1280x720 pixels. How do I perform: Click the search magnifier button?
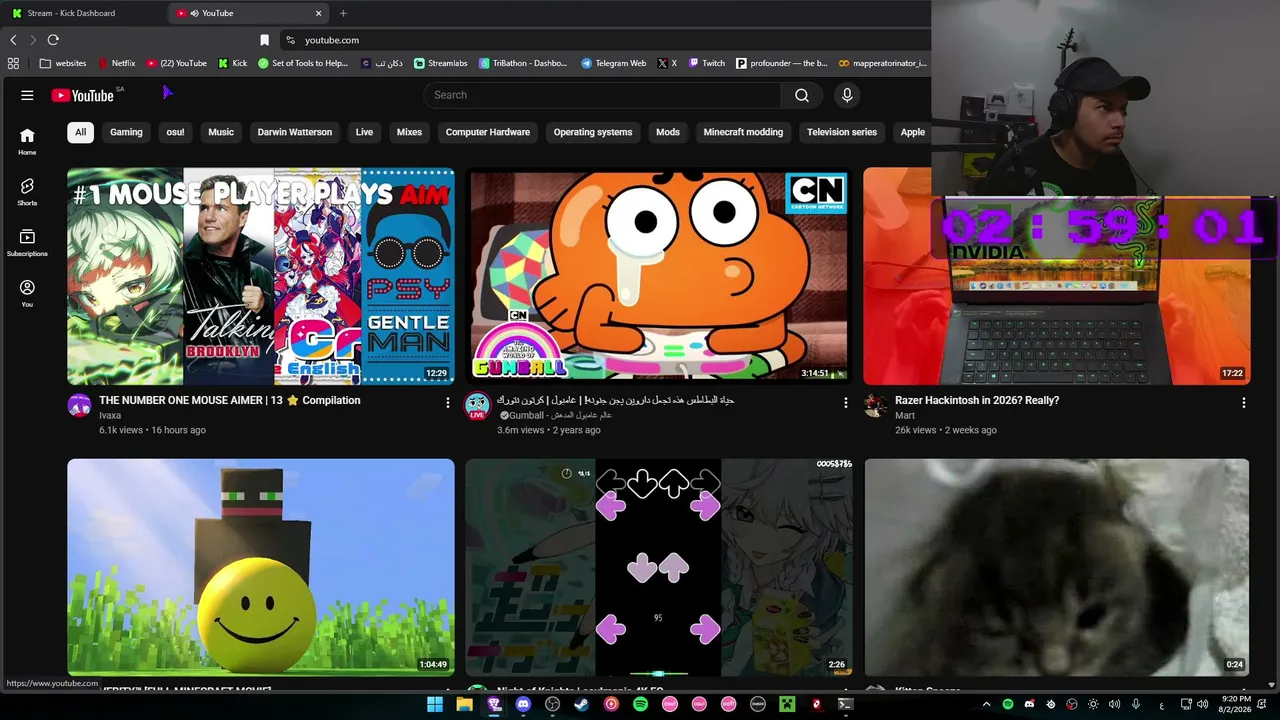(801, 95)
